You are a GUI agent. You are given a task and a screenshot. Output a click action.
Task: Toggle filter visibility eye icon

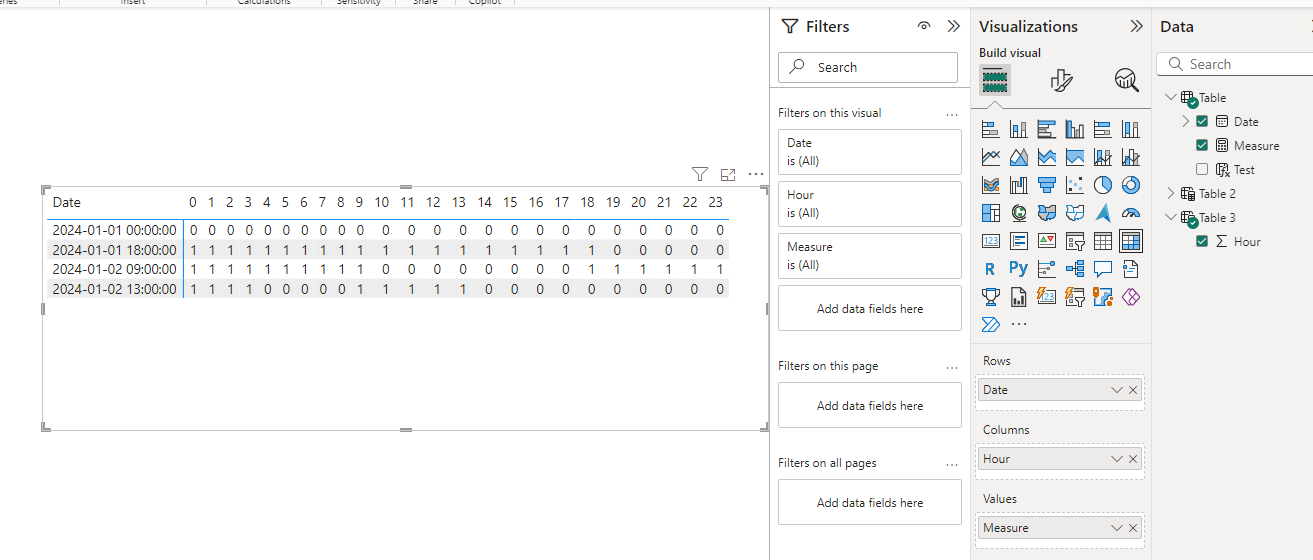click(x=924, y=27)
